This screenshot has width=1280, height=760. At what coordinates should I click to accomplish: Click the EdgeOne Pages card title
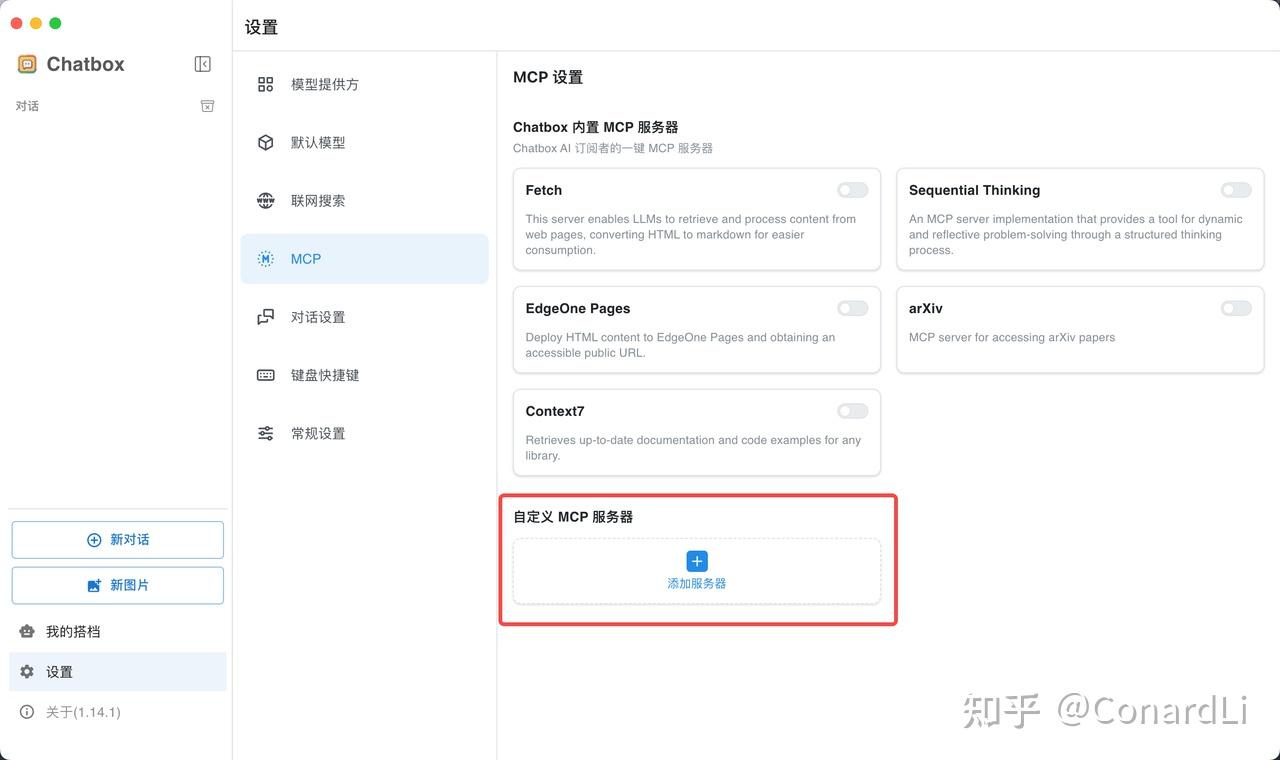(x=578, y=308)
